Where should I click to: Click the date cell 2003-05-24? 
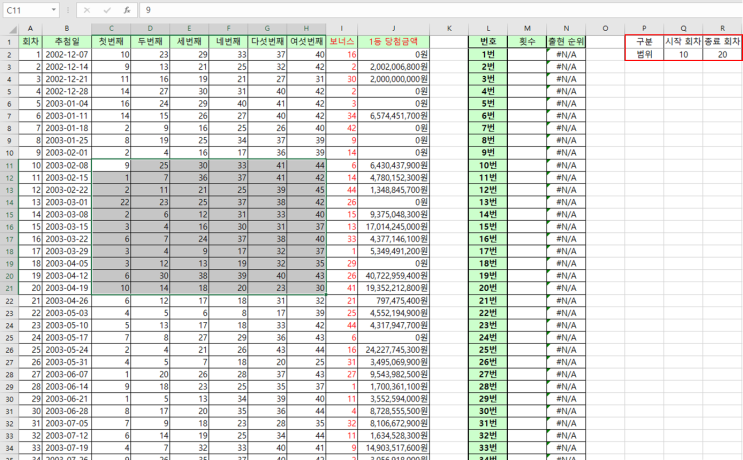click(67, 350)
